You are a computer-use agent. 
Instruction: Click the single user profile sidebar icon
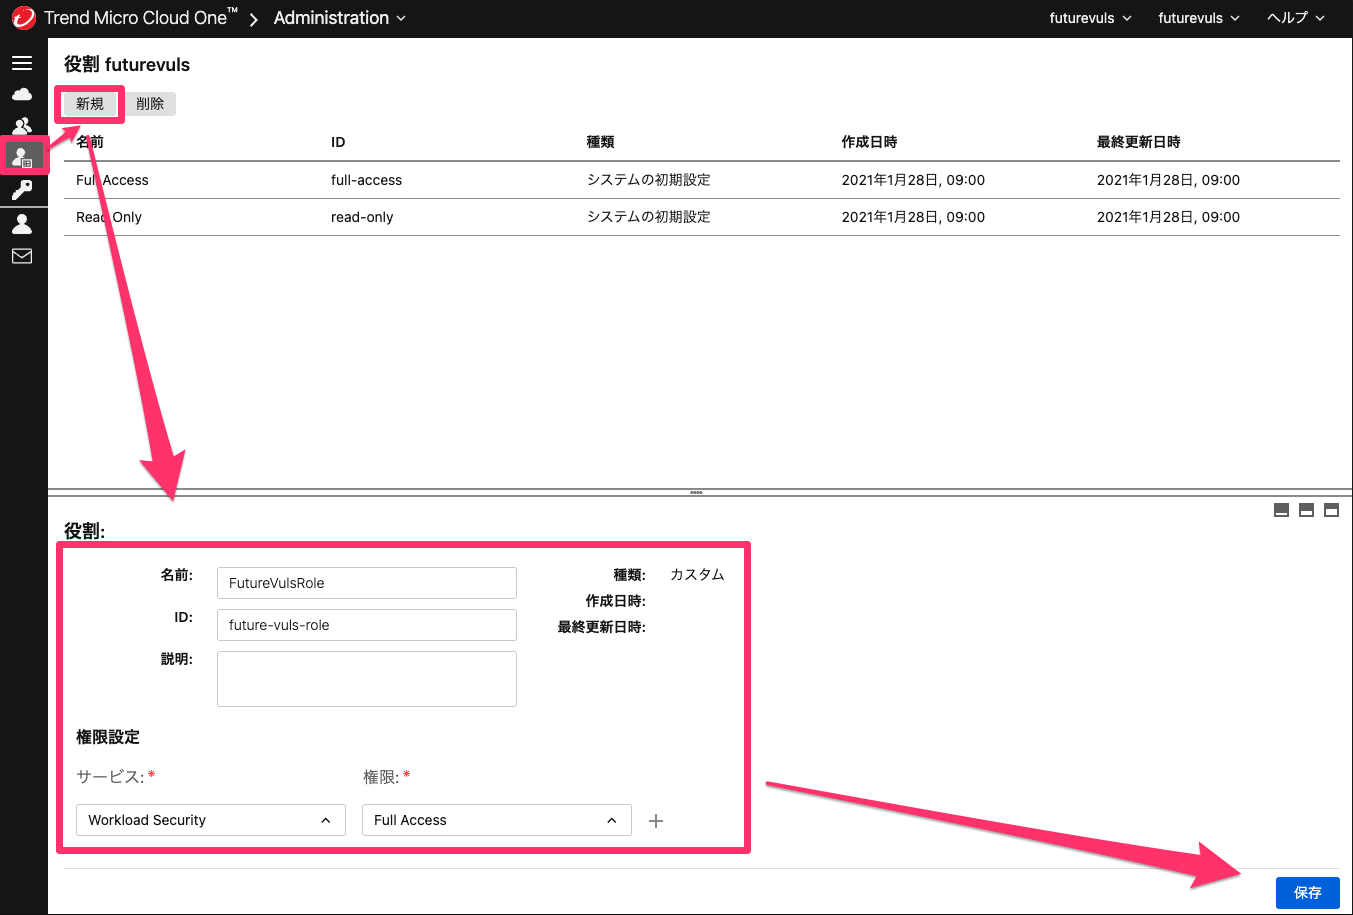22,223
